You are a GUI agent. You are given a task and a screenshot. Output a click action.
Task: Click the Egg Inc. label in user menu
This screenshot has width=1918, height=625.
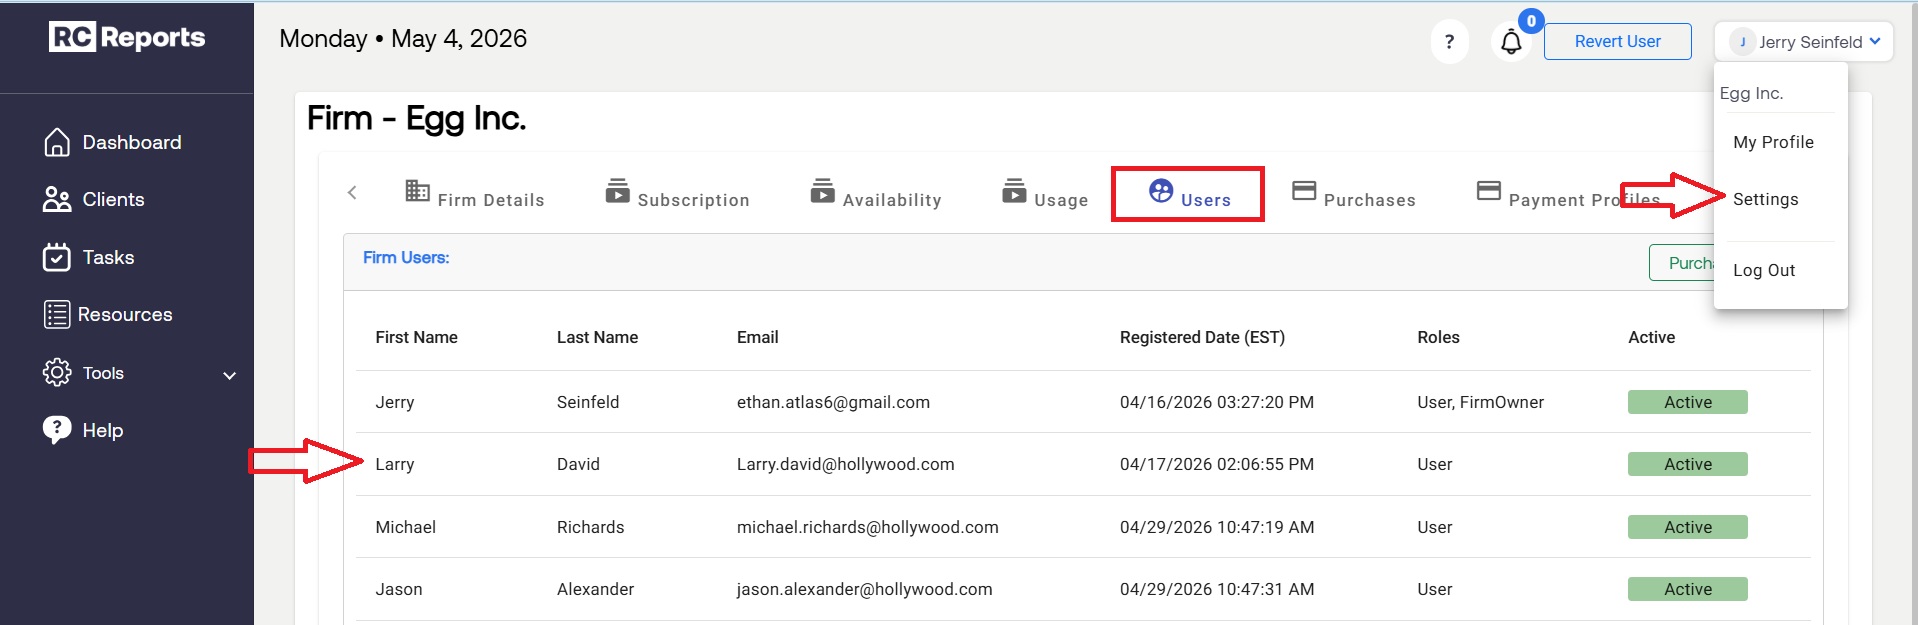coord(1751,93)
